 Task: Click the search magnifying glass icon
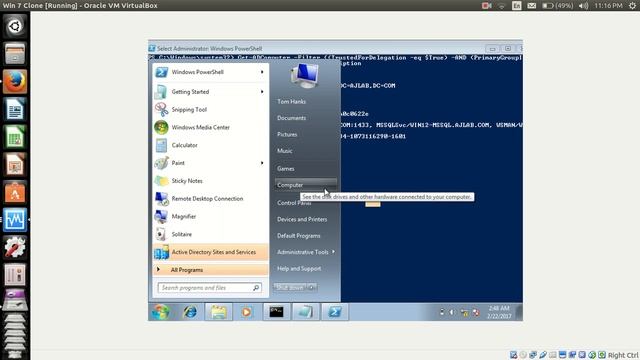256,288
